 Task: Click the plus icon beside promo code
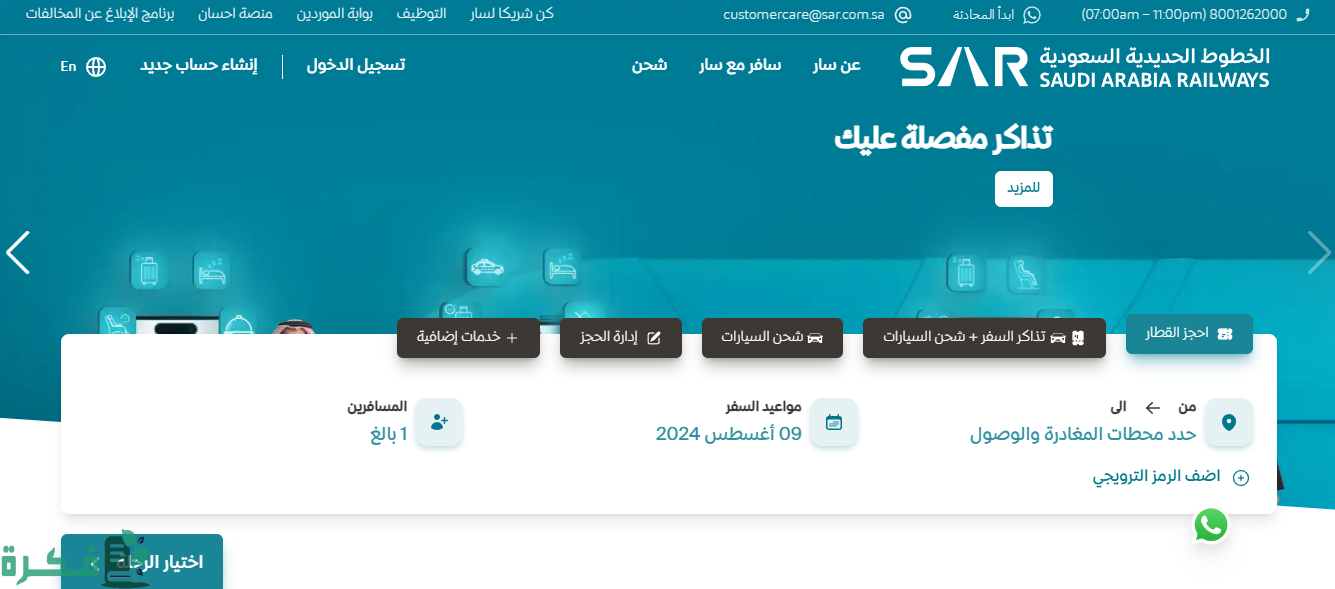(1241, 478)
